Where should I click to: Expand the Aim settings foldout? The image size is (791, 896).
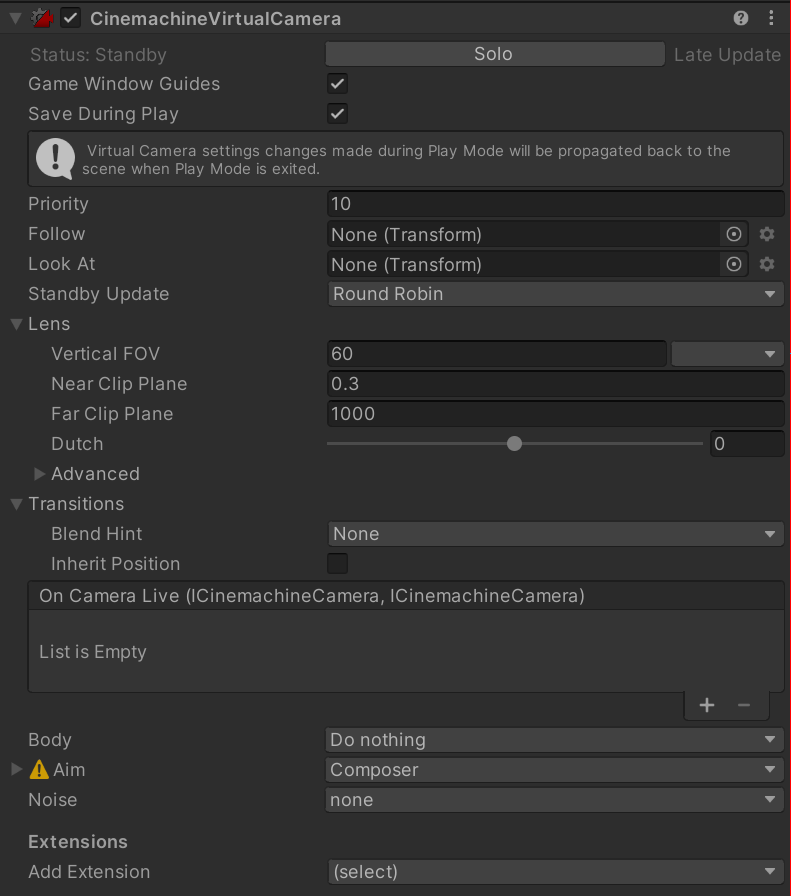click(17, 770)
